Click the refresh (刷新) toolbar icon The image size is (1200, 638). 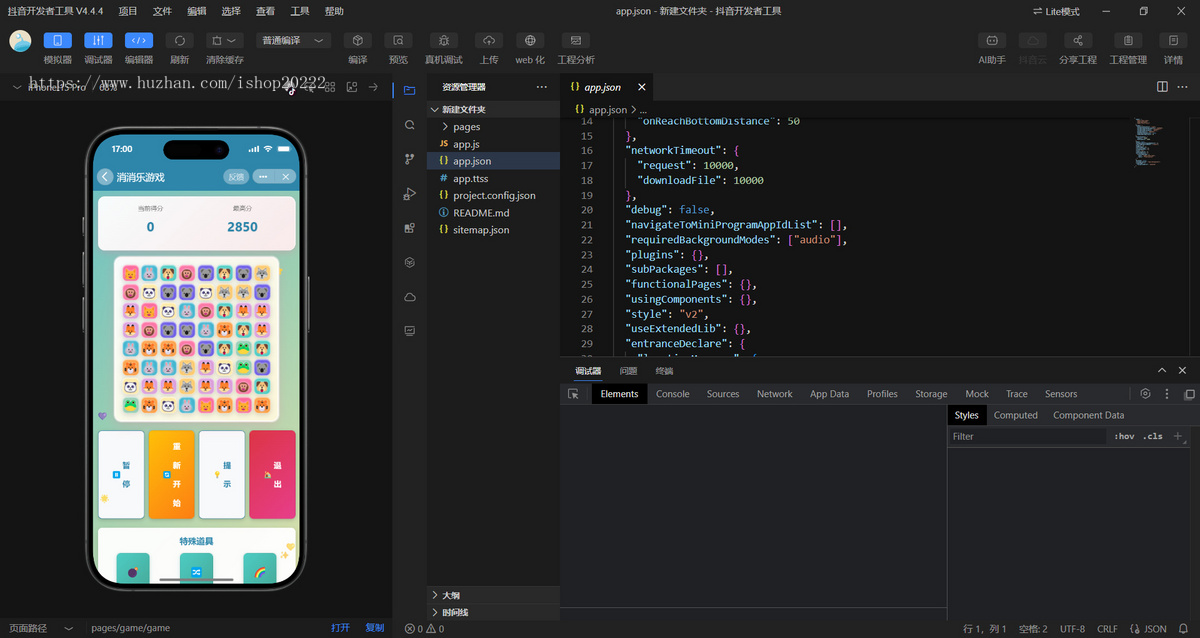(x=179, y=41)
